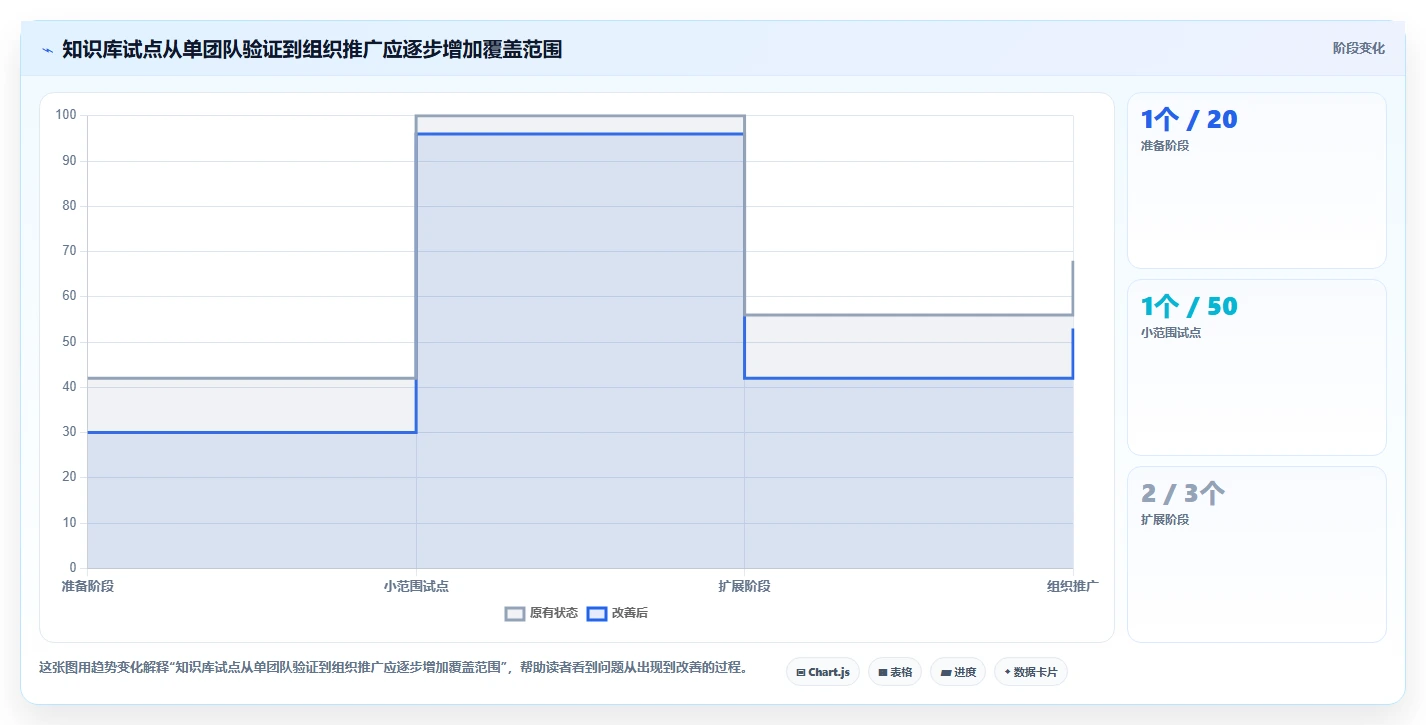The image size is (1426, 725).
Task: Toggle the 原有状态 legend swatch
Action: coord(514,613)
